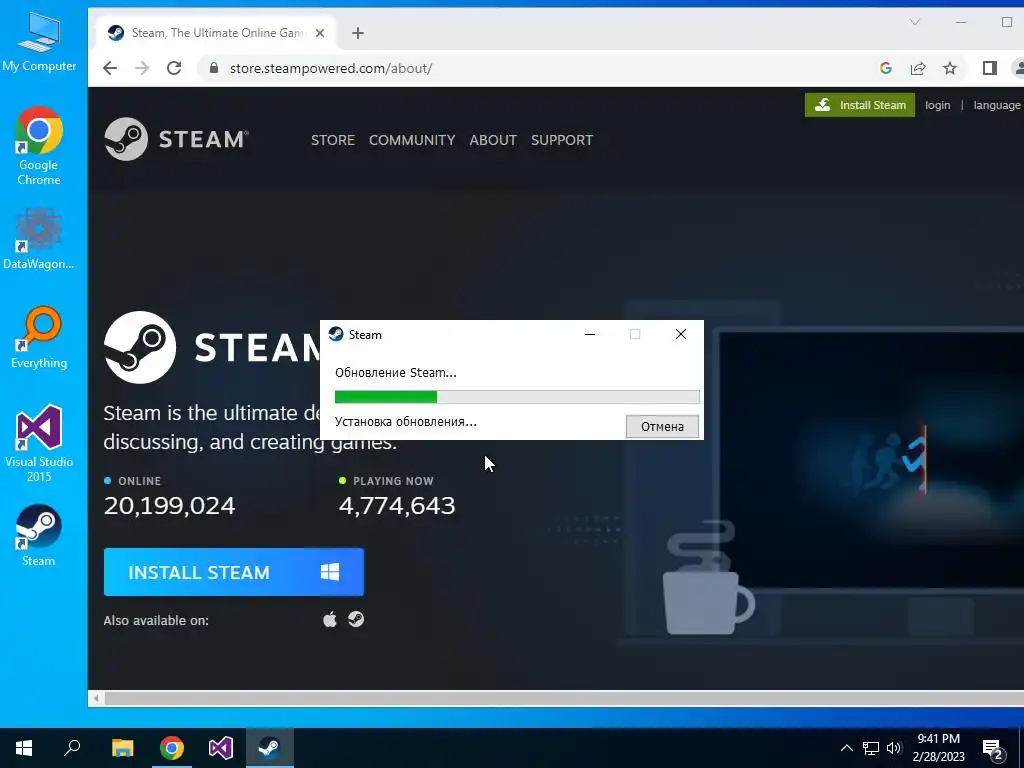Go forward in Chrome
Viewport: 1024px width, 768px height.
point(142,68)
